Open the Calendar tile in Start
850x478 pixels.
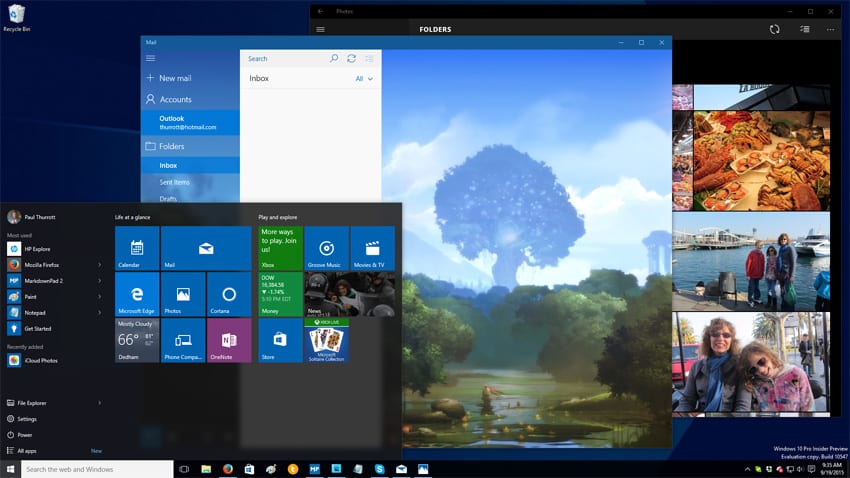(x=137, y=248)
